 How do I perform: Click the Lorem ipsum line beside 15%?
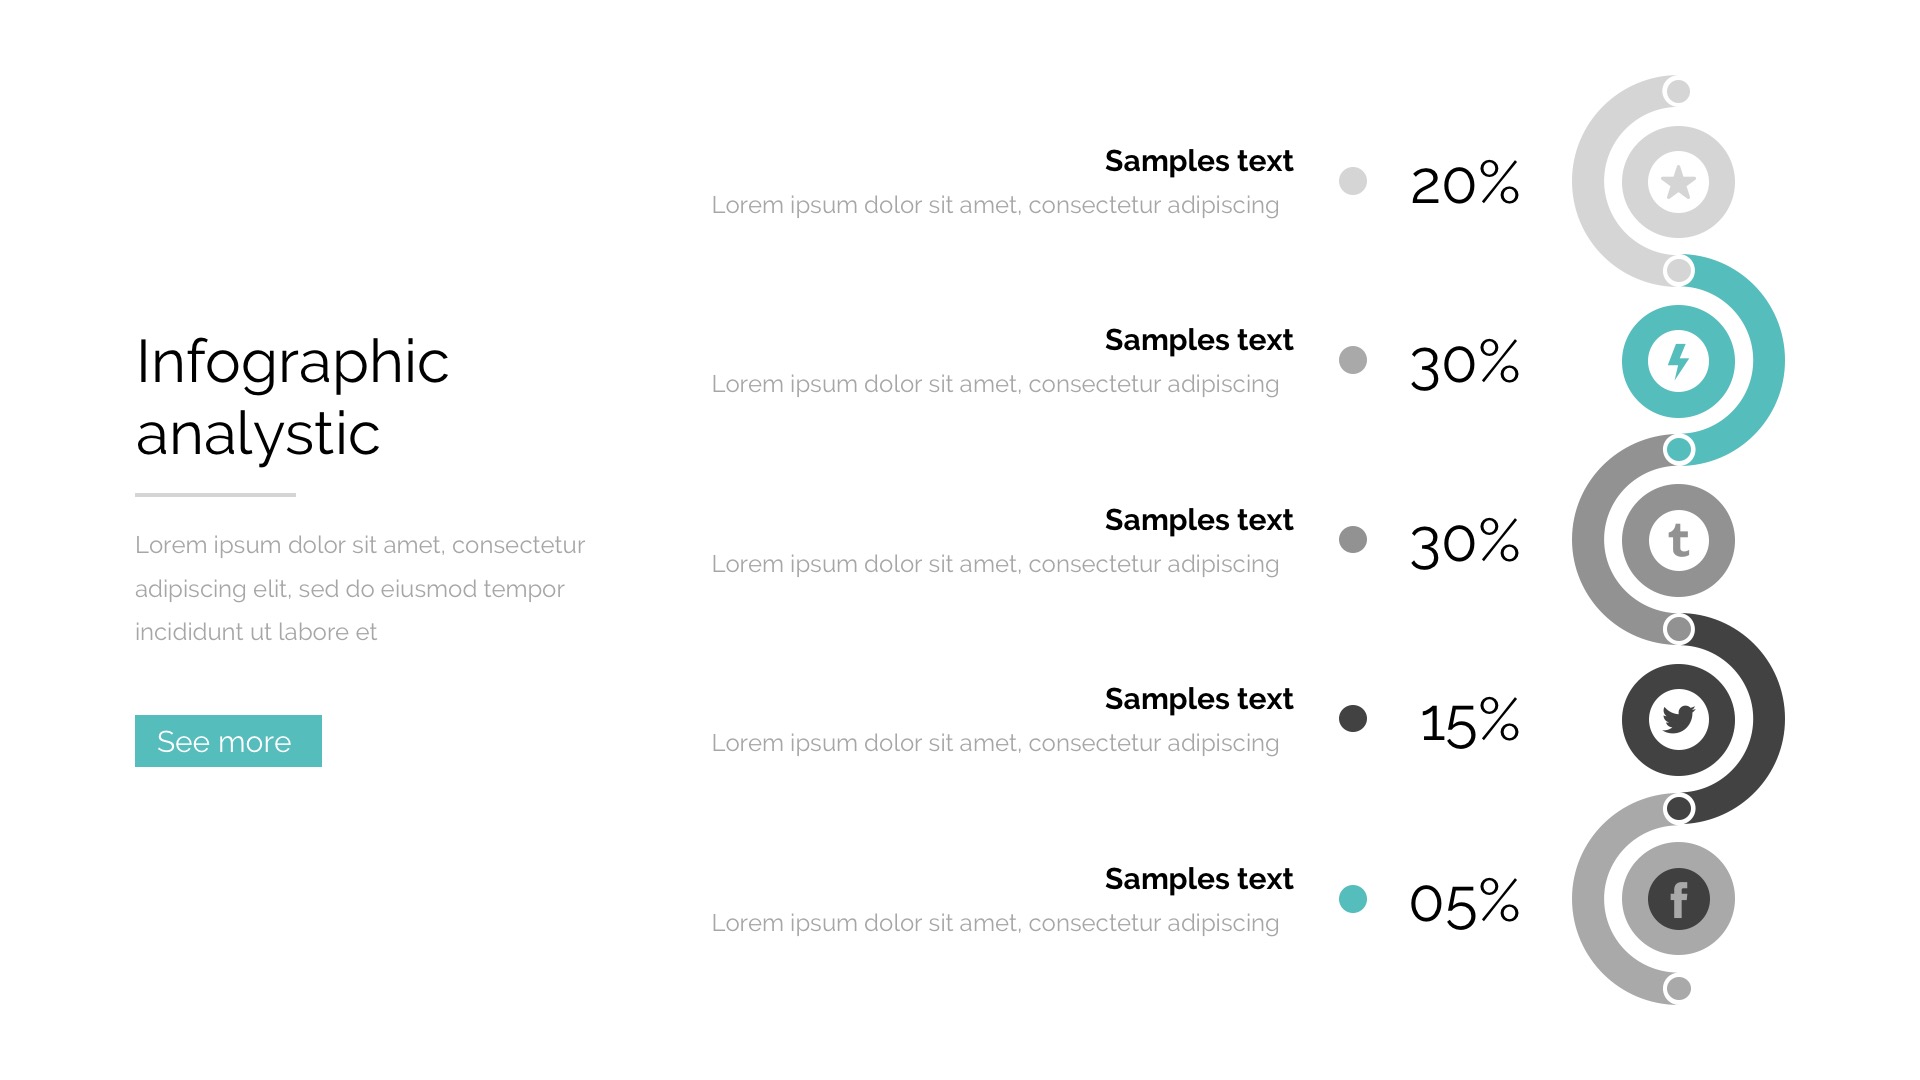click(995, 743)
